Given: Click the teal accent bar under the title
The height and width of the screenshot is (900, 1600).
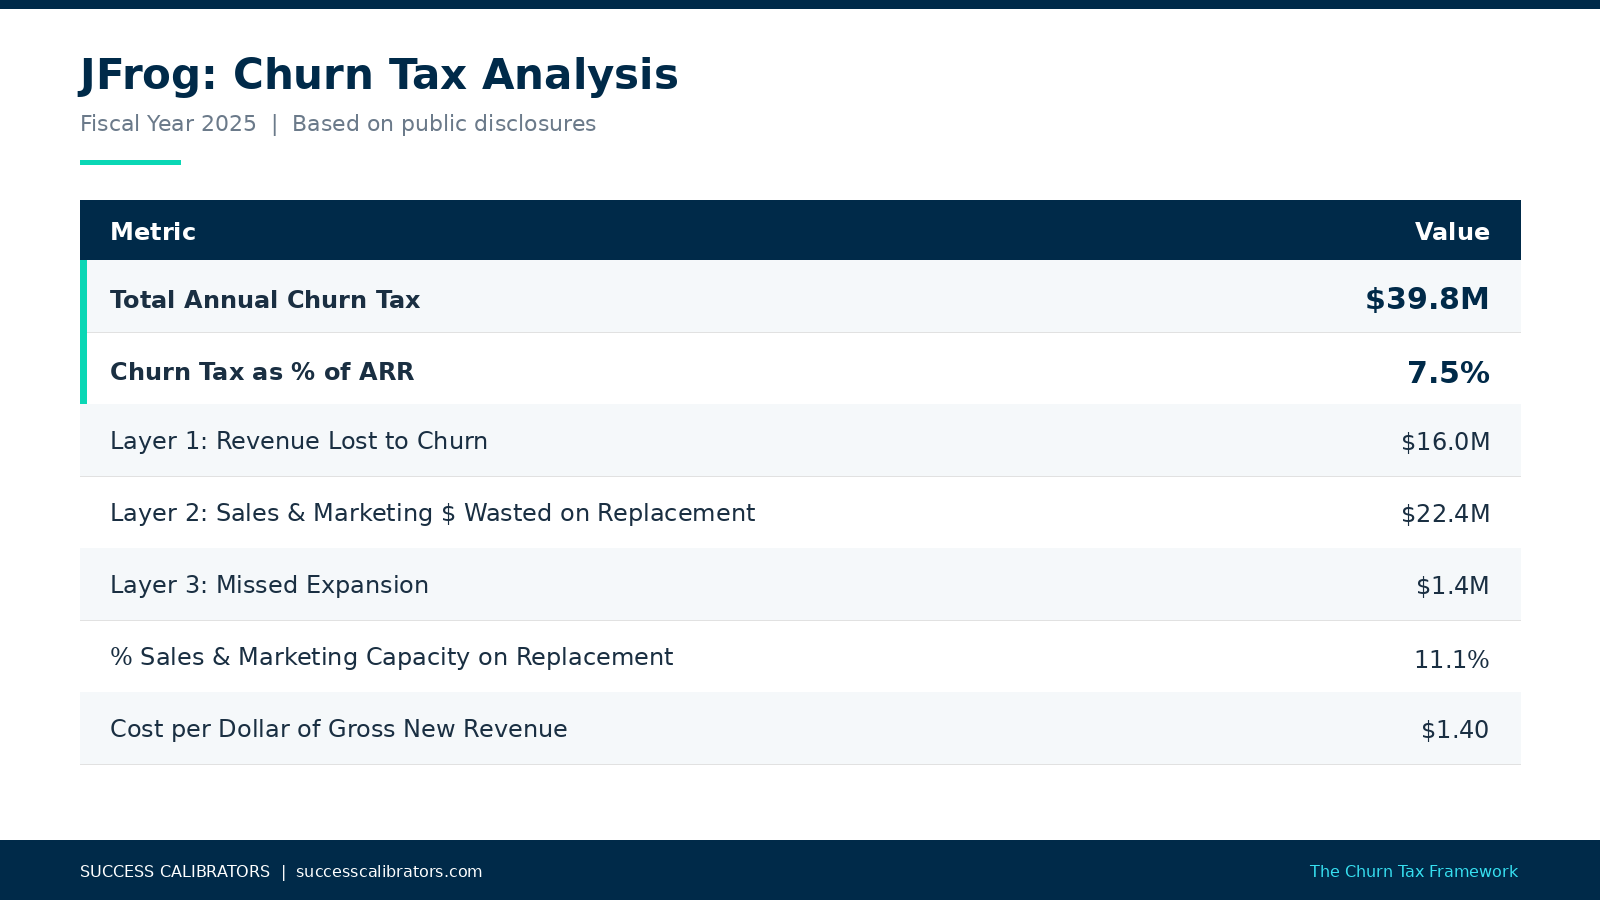Looking at the screenshot, I should tap(130, 160).
